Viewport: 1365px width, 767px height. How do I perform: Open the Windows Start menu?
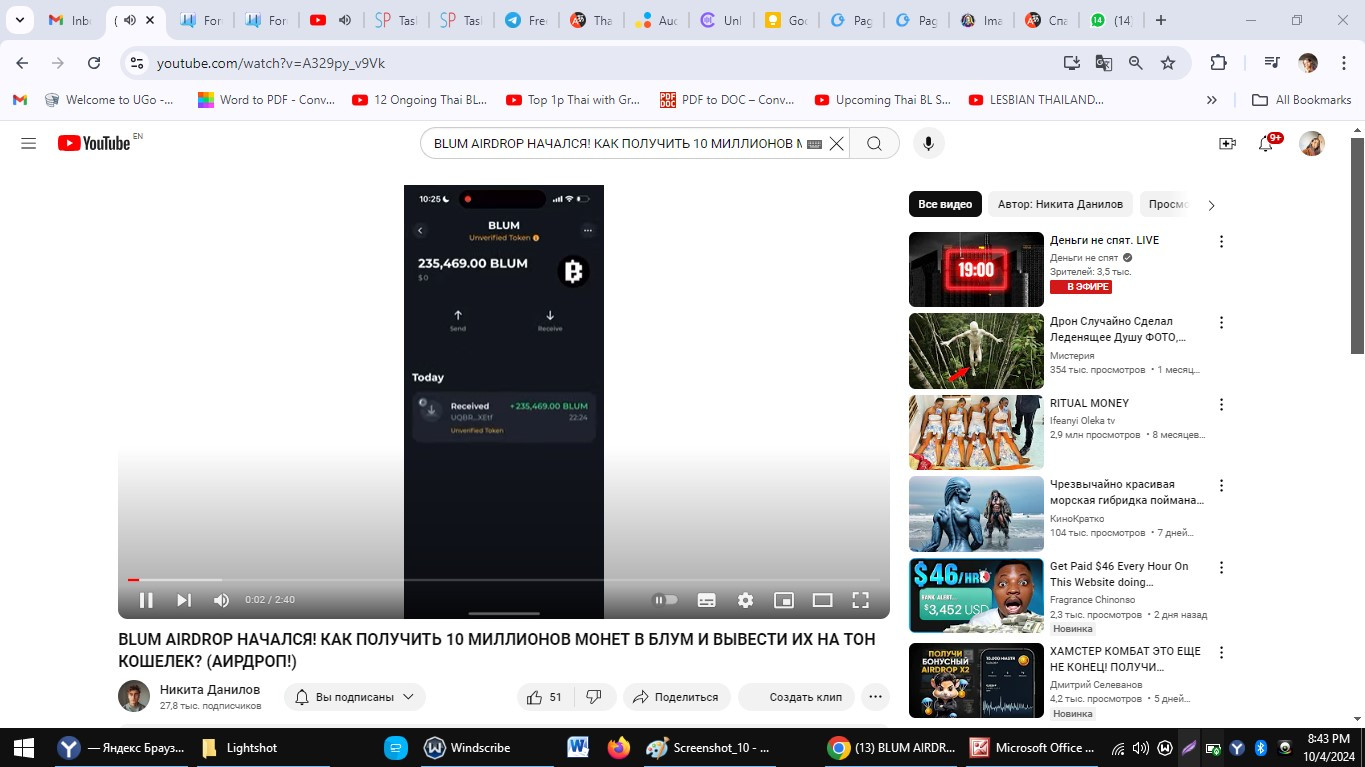pos(24,747)
